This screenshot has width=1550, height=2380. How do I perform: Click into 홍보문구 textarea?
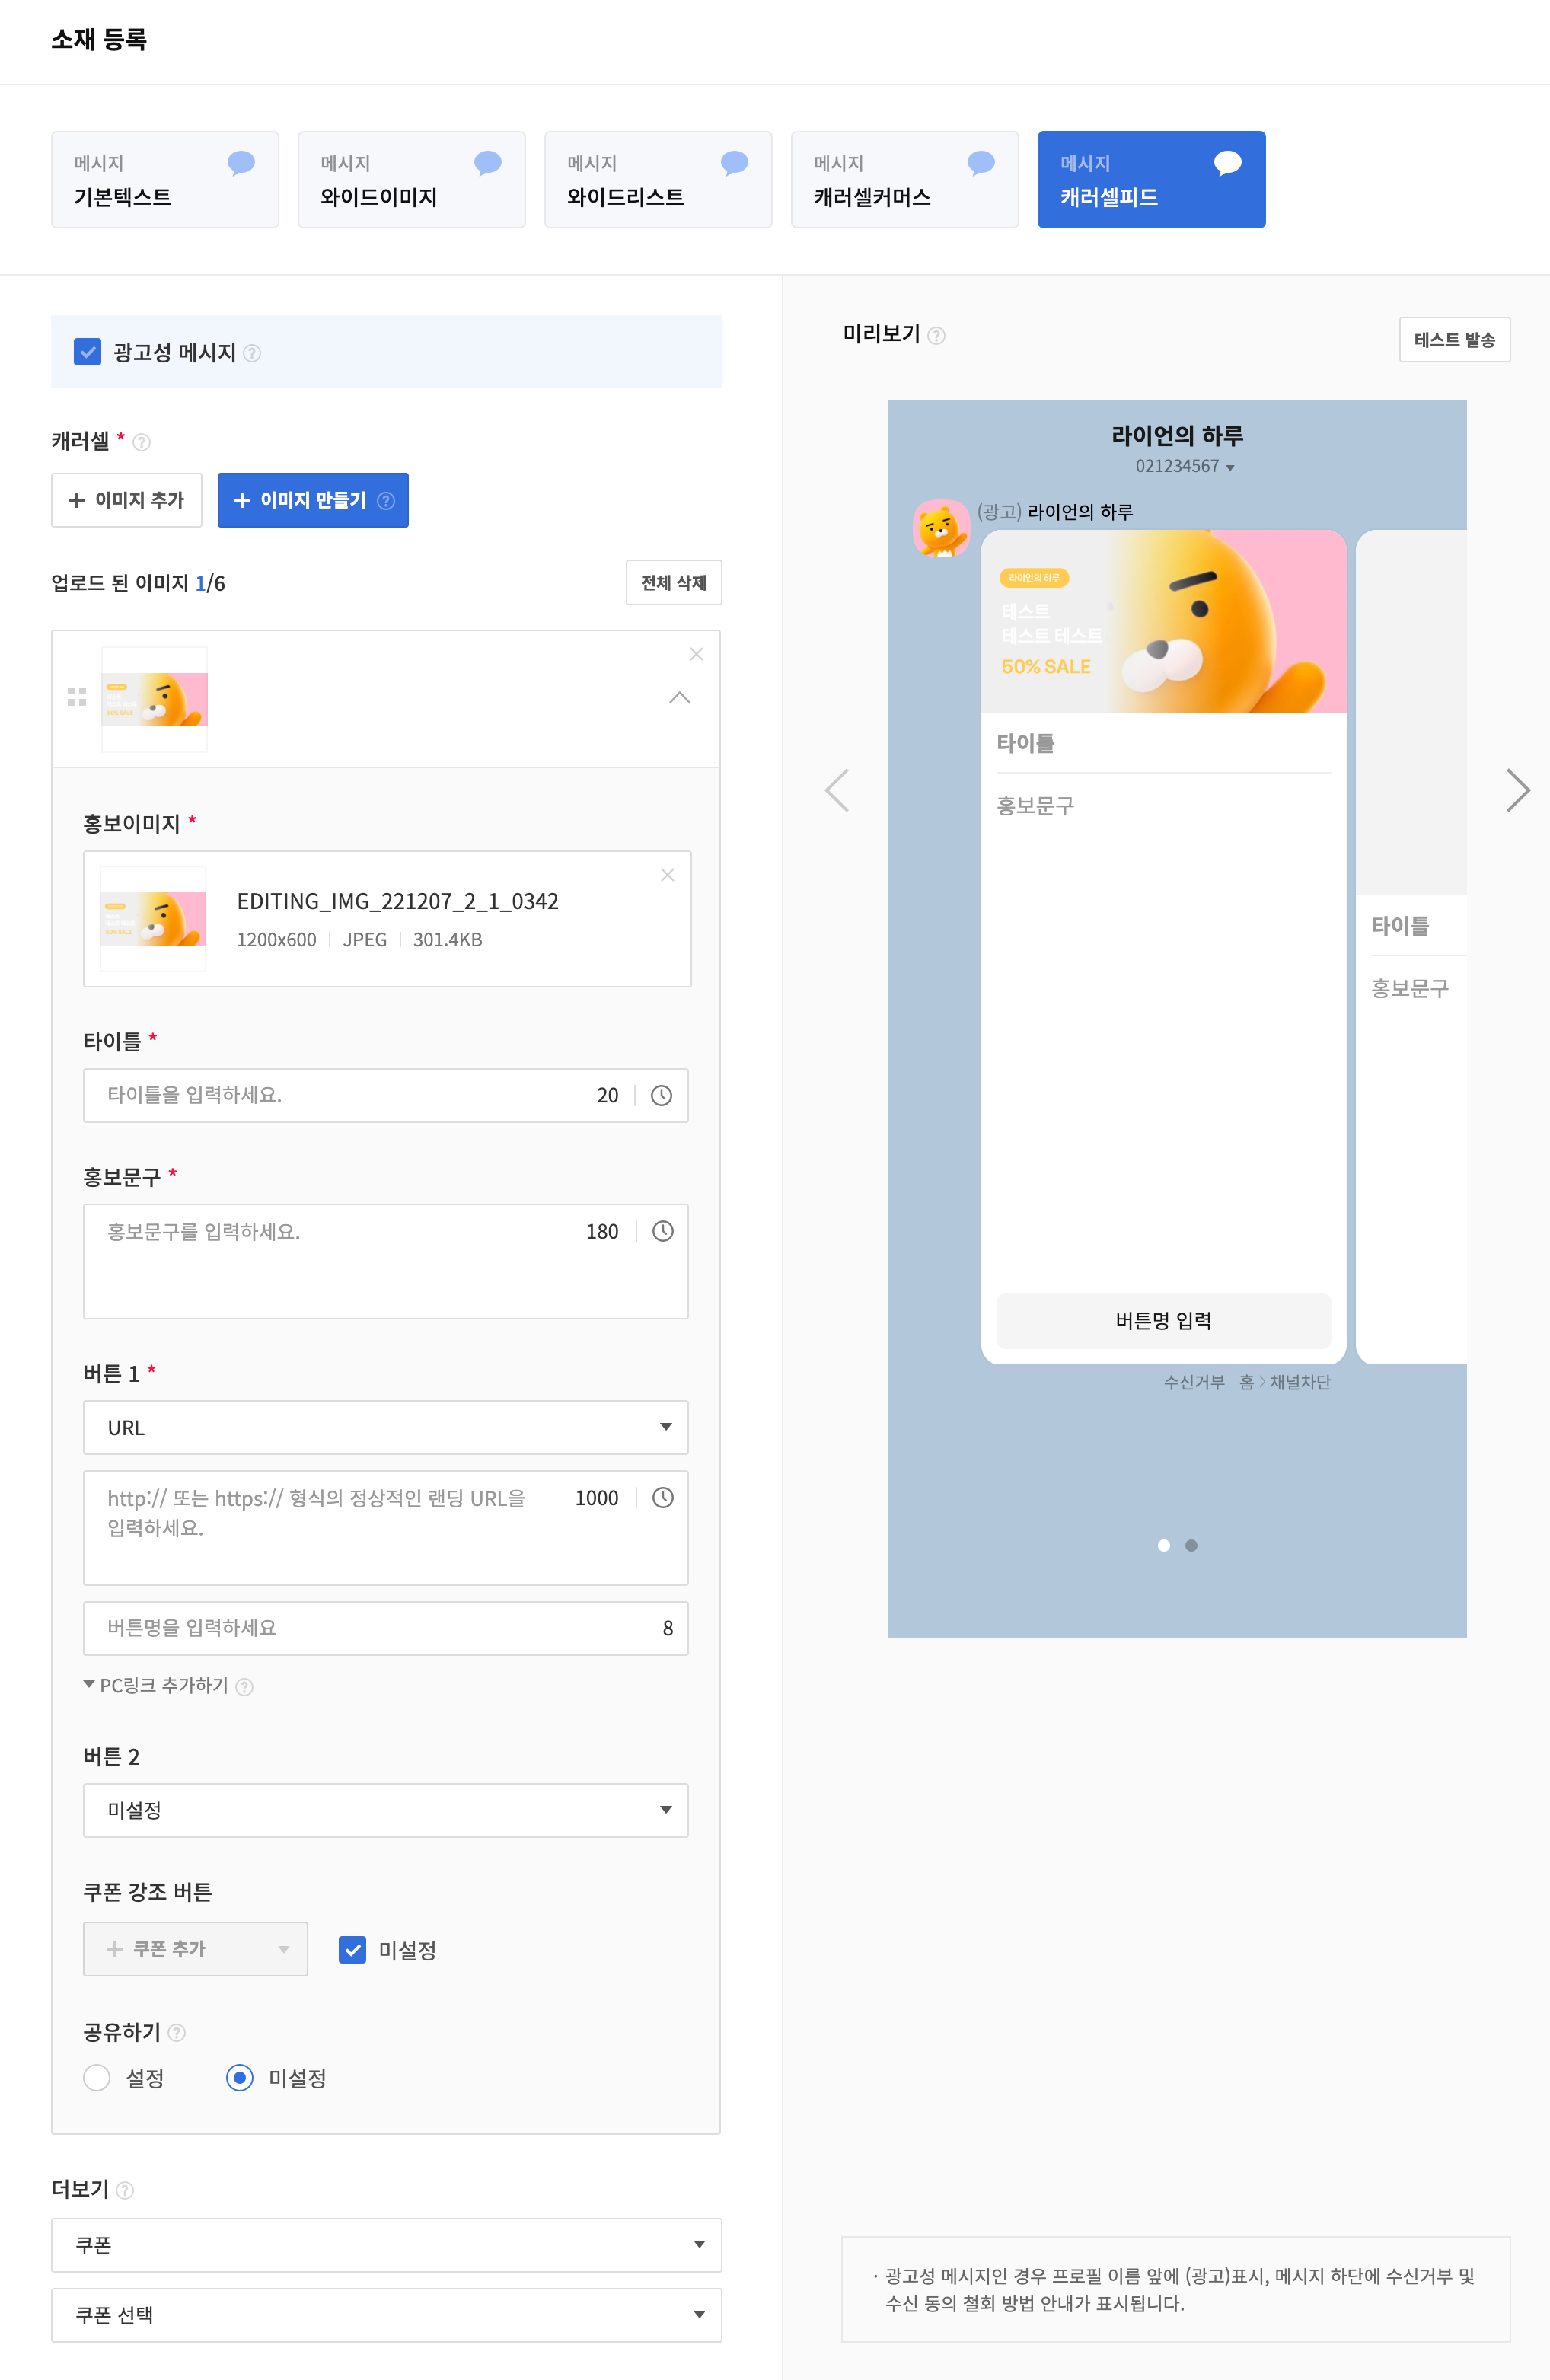click(386, 1262)
